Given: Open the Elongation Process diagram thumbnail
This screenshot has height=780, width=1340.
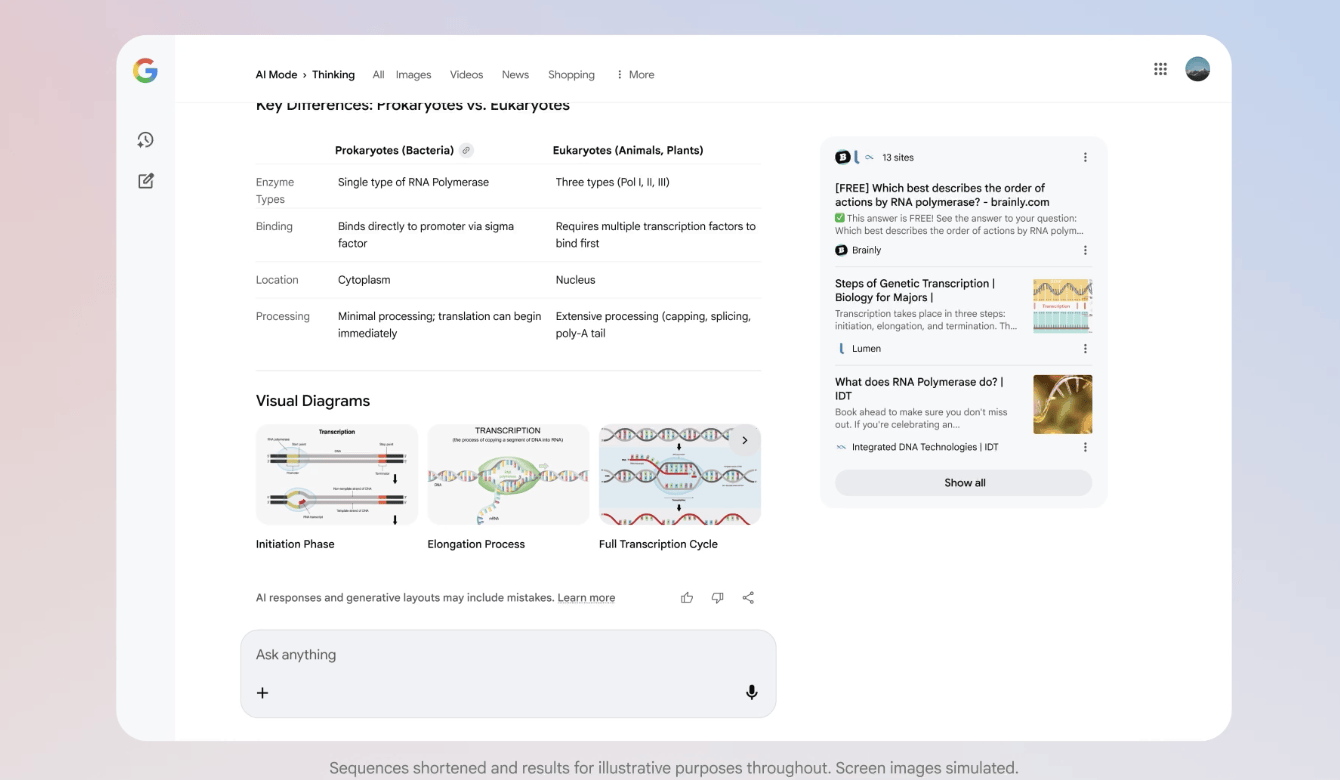Looking at the screenshot, I should coord(508,475).
